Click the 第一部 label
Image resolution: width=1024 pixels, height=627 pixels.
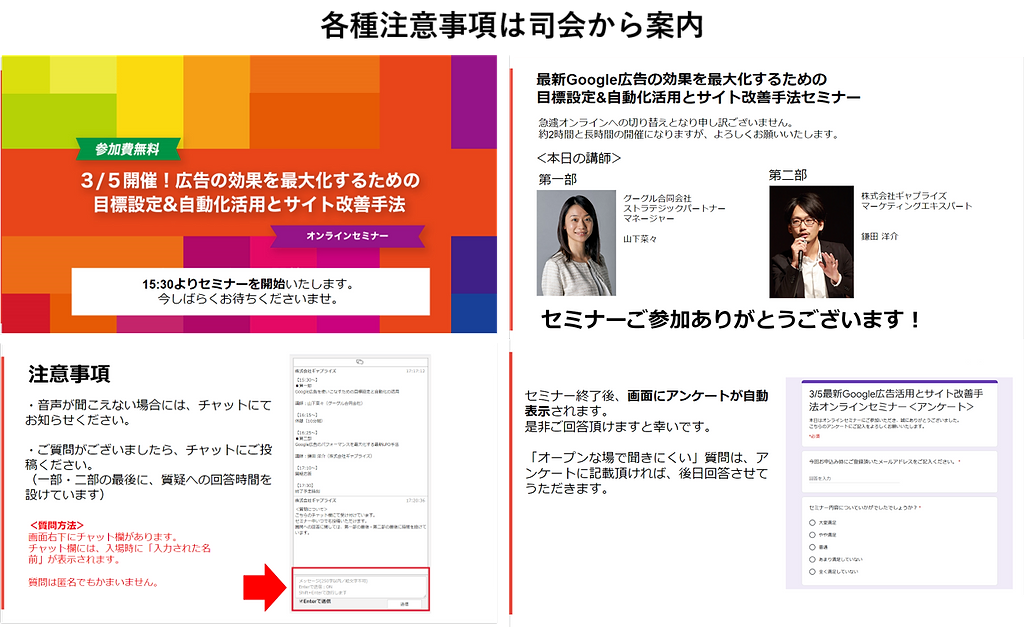click(x=558, y=180)
